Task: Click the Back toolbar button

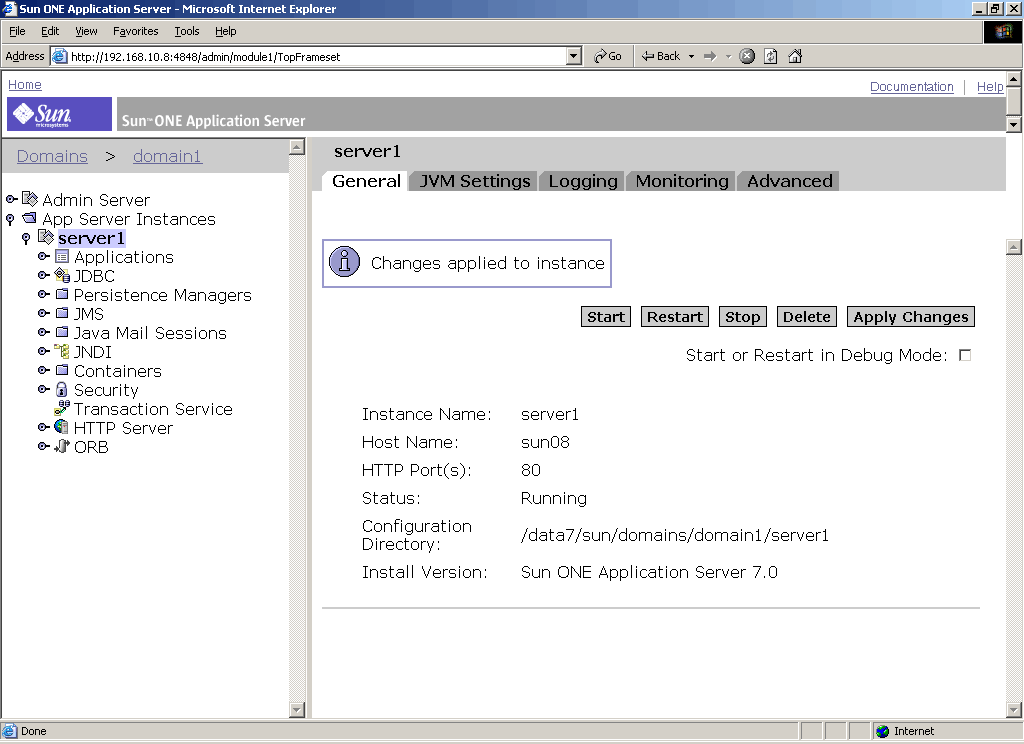Action: click(x=661, y=56)
